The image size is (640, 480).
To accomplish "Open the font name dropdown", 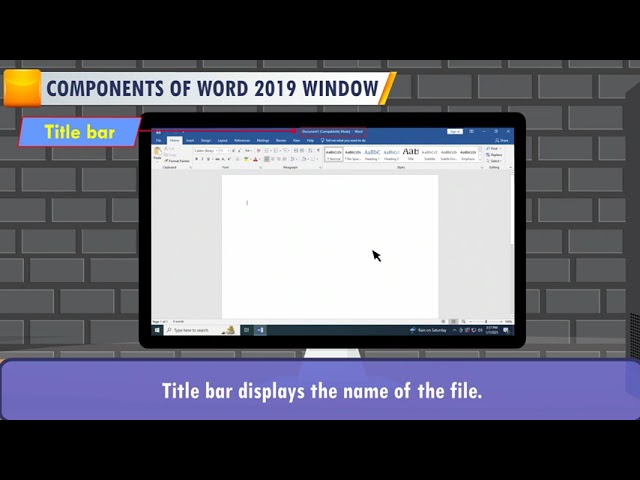I will click(217, 151).
